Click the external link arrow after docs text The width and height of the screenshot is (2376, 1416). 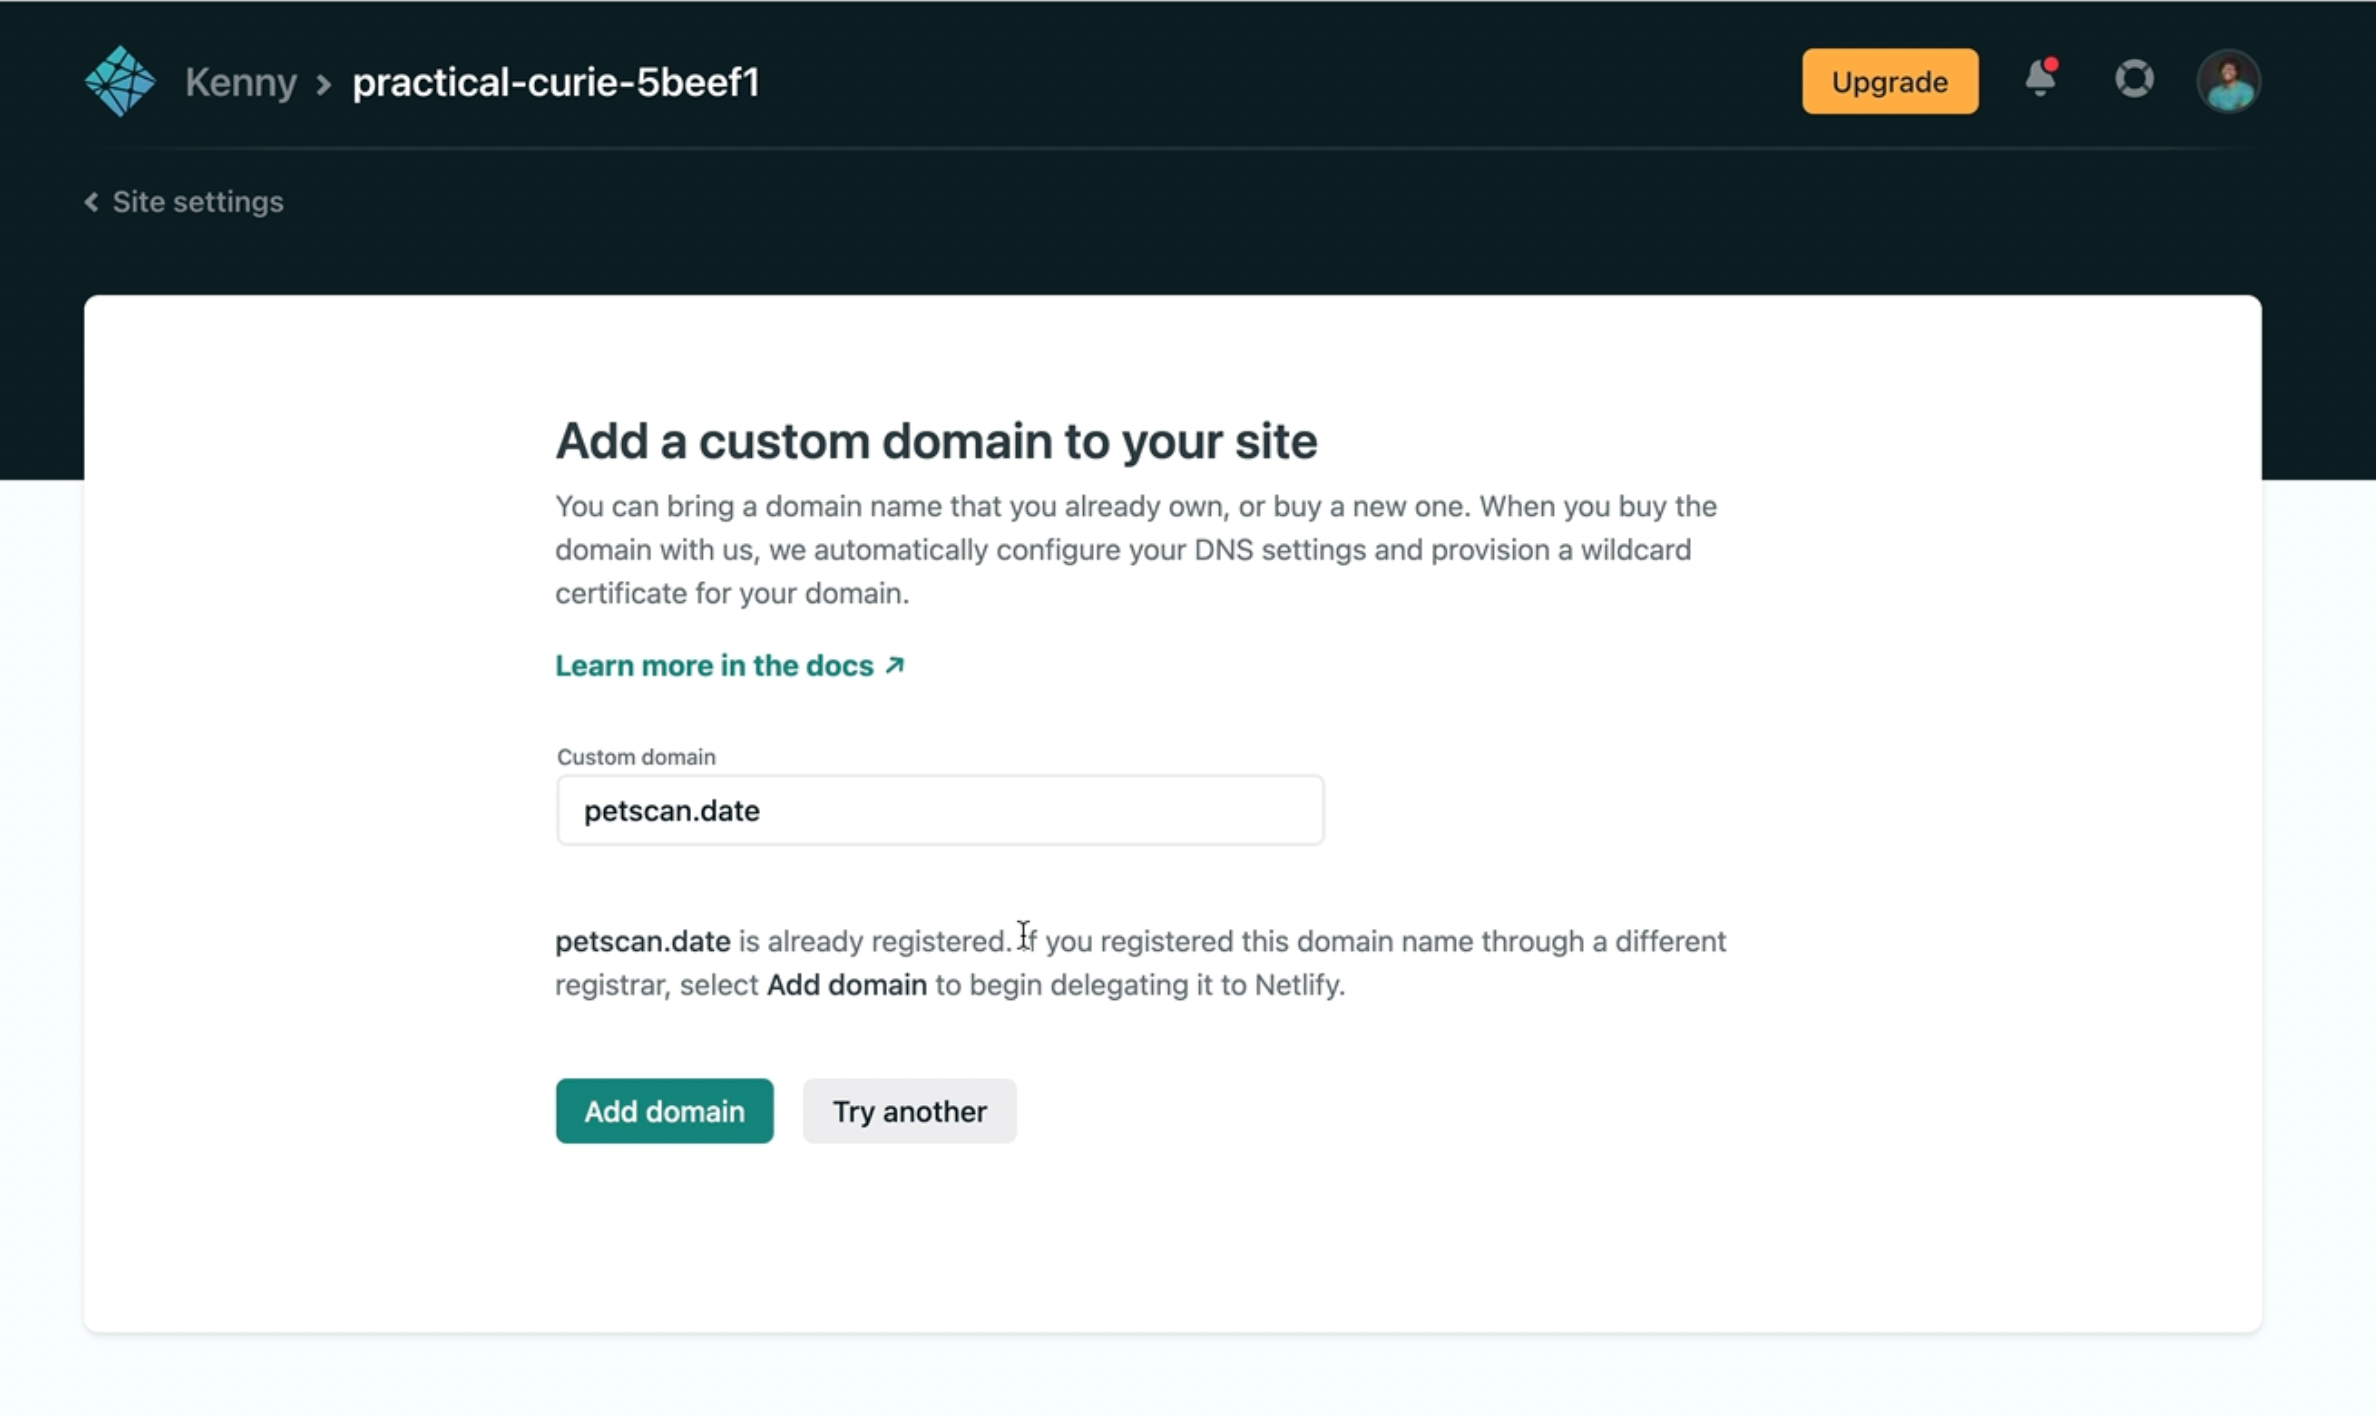pyautogui.click(x=893, y=664)
